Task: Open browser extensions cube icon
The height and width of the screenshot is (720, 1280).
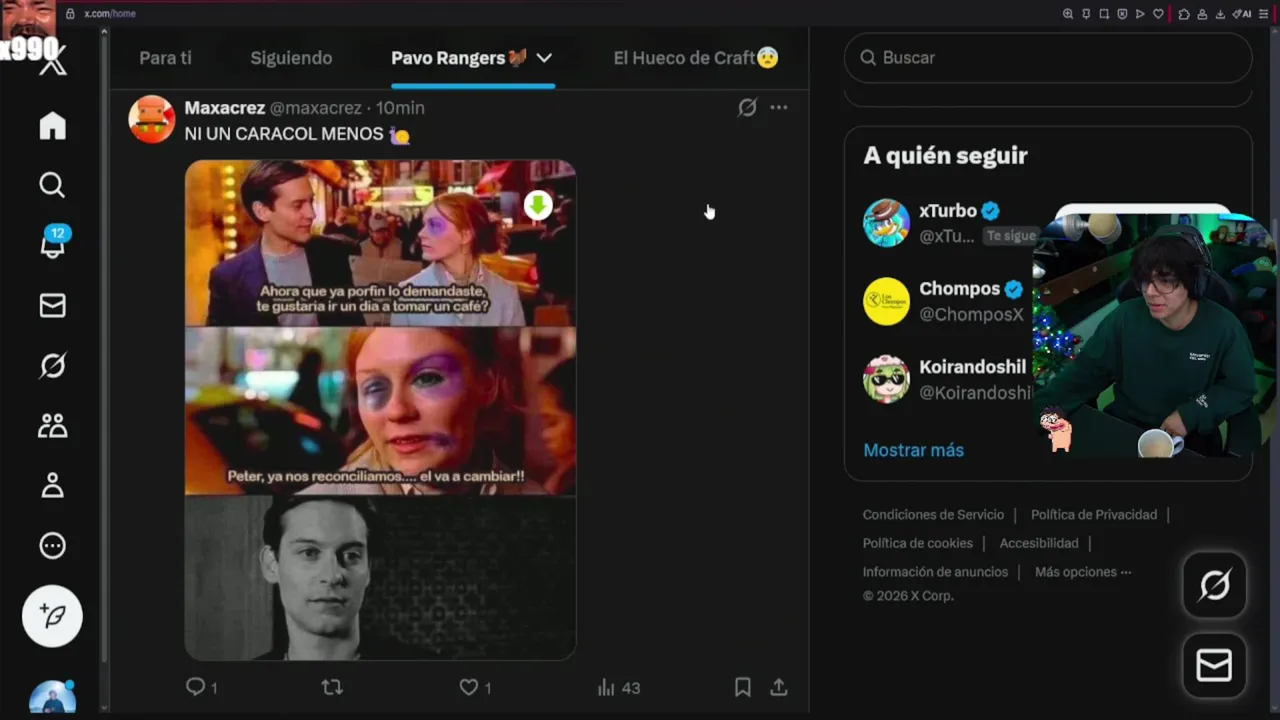Action: pyautogui.click(x=1184, y=14)
